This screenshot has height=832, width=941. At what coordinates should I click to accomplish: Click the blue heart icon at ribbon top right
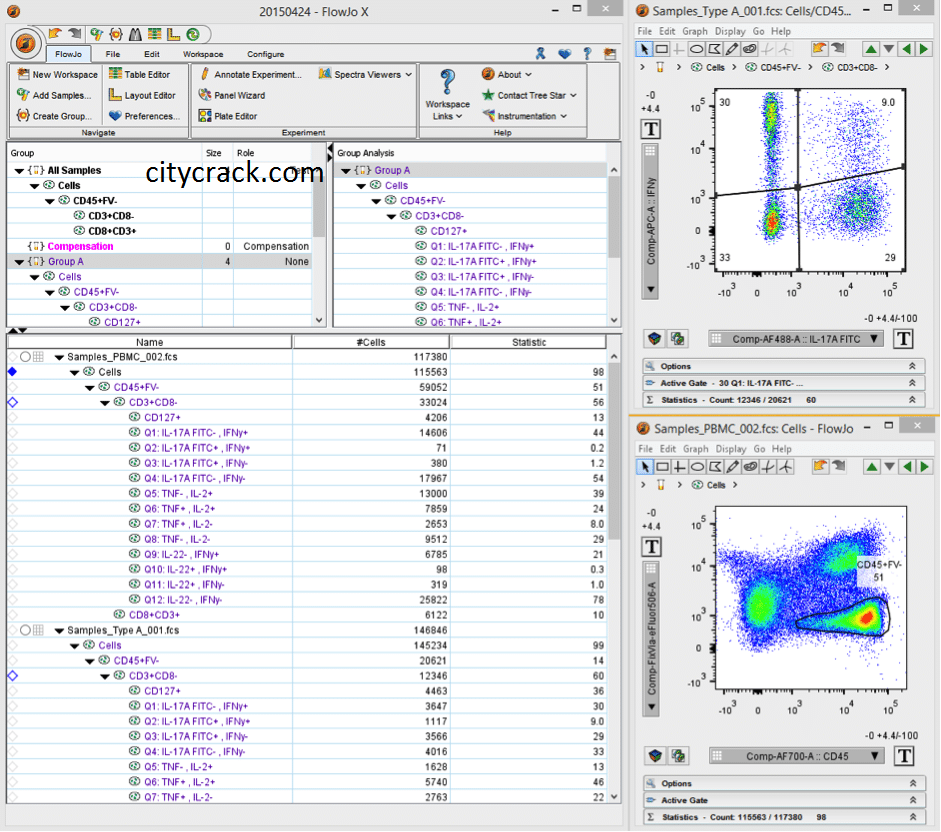[565, 53]
